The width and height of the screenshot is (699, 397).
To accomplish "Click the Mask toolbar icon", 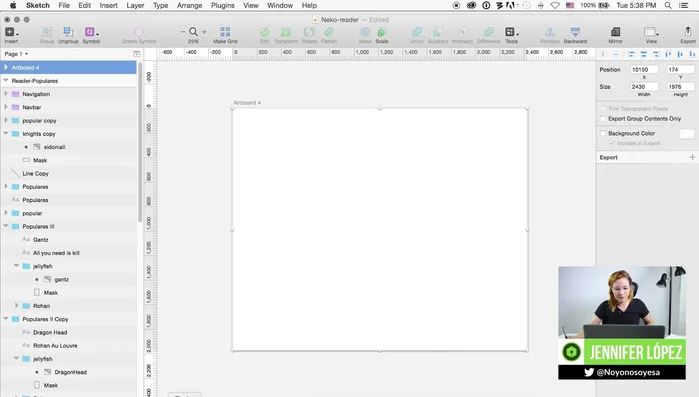I will click(x=365, y=32).
